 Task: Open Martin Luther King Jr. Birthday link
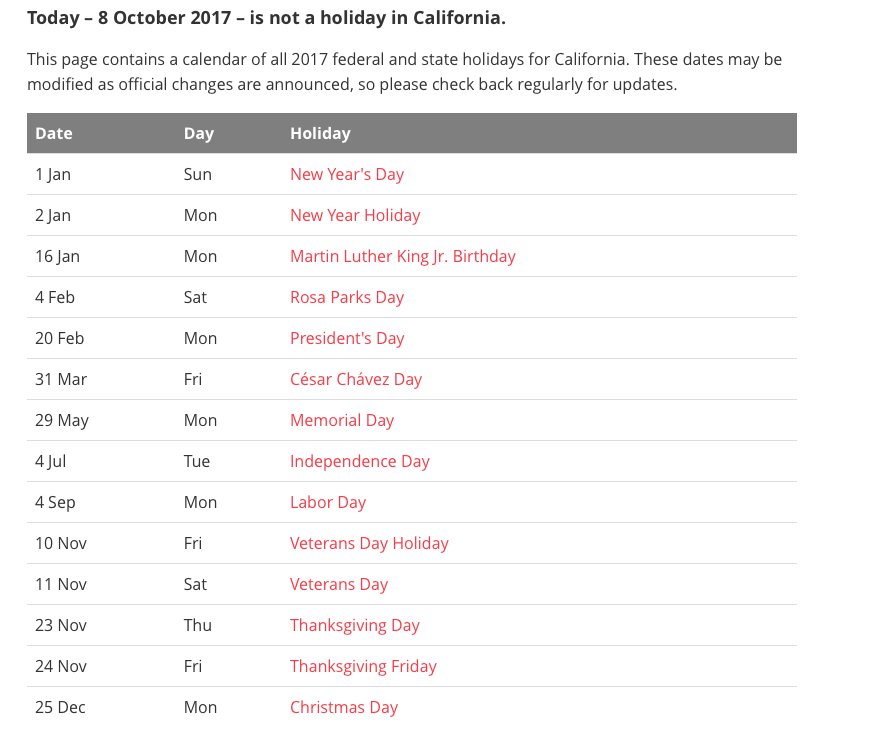pyautogui.click(x=403, y=257)
